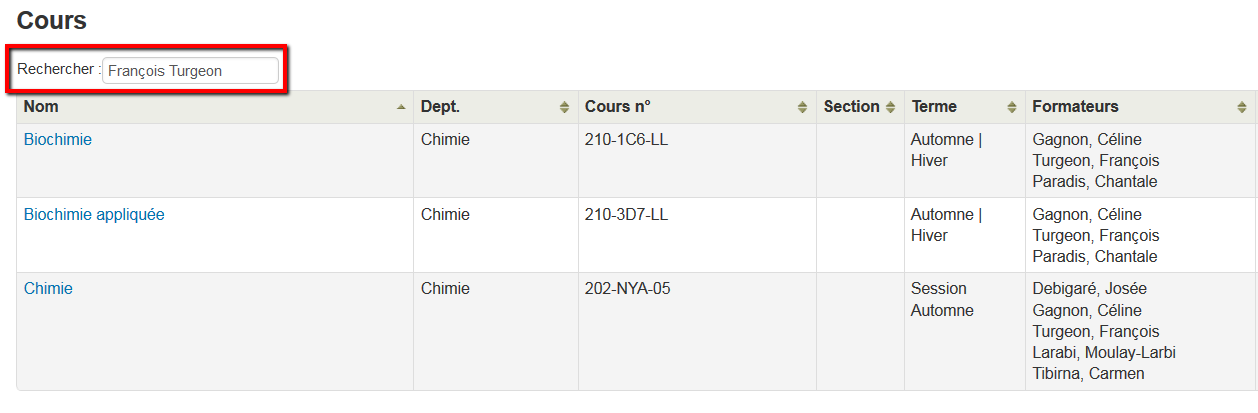Image resolution: width=1258 pixels, height=413 pixels.
Task: Click the Rechercher label text
Action: pos(55,69)
